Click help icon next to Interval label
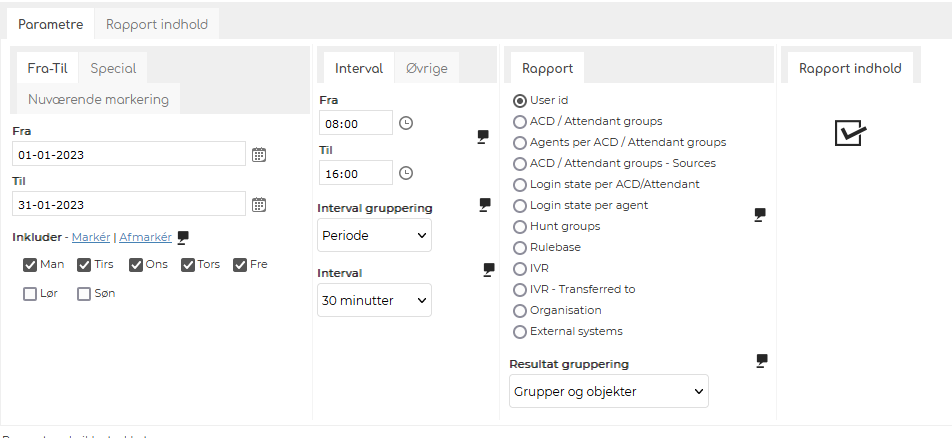This screenshot has height=438, width=952. click(x=489, y=270)
